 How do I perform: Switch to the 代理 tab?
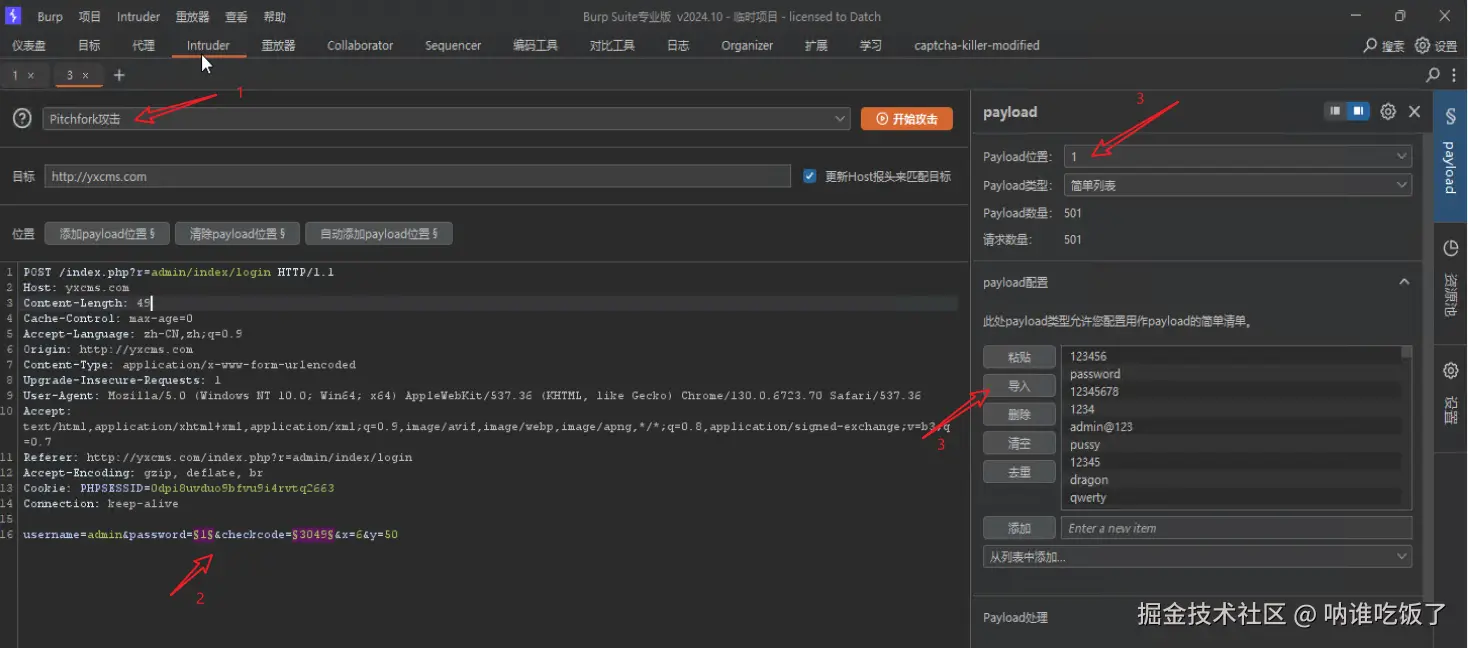pyautogui.click(x=143, y=46)
